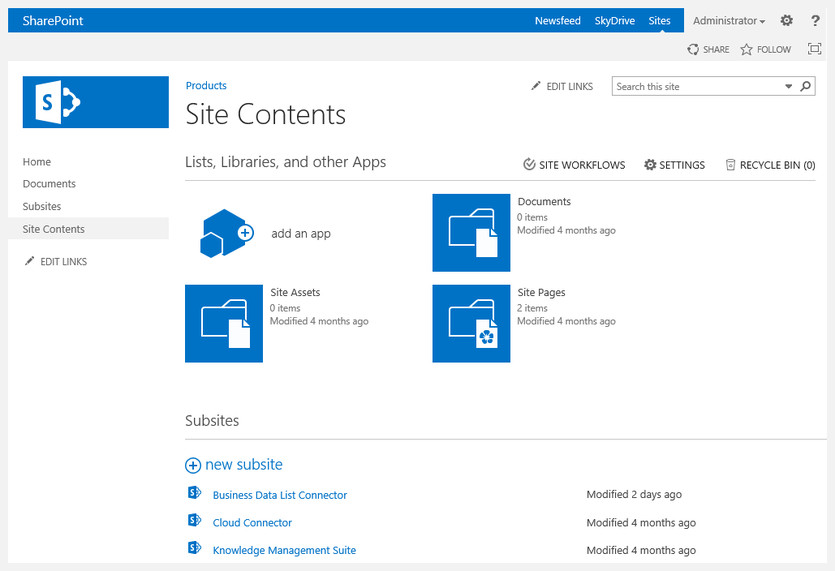Toggle focus on content mode icon
Screen dimensions: 835x571
point(814,49)
